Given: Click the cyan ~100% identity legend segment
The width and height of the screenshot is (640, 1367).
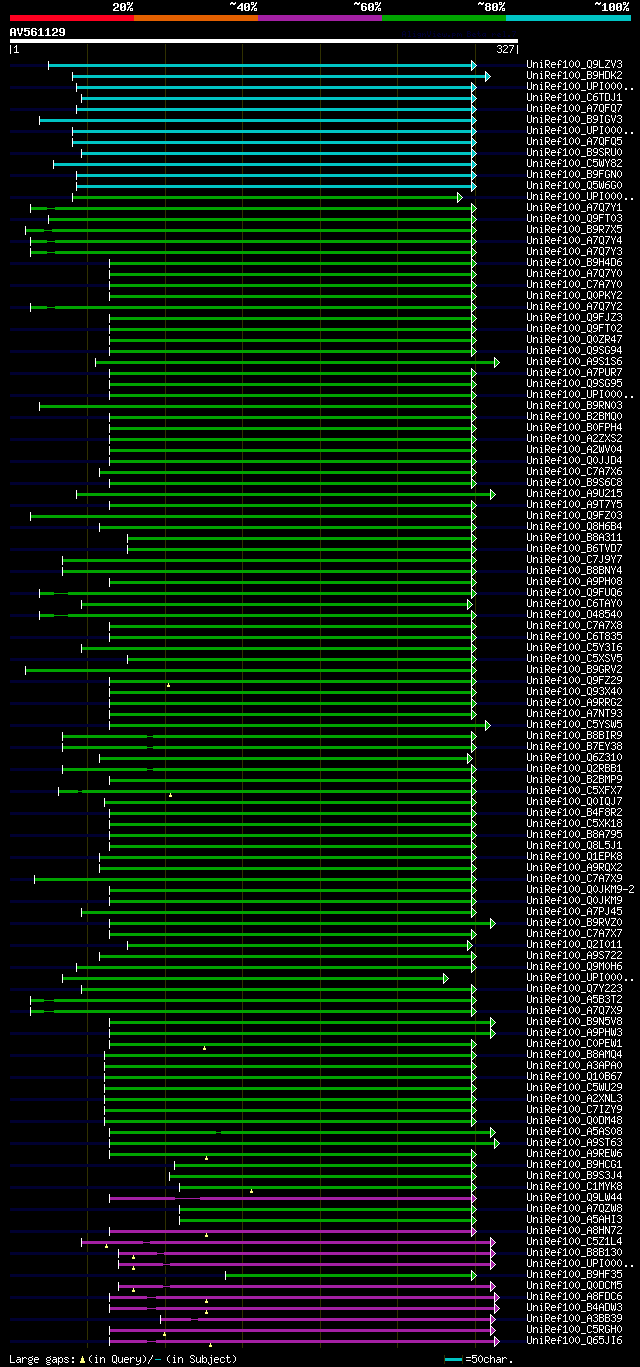Looking at the screenshot, I should (x=568, y=18).
